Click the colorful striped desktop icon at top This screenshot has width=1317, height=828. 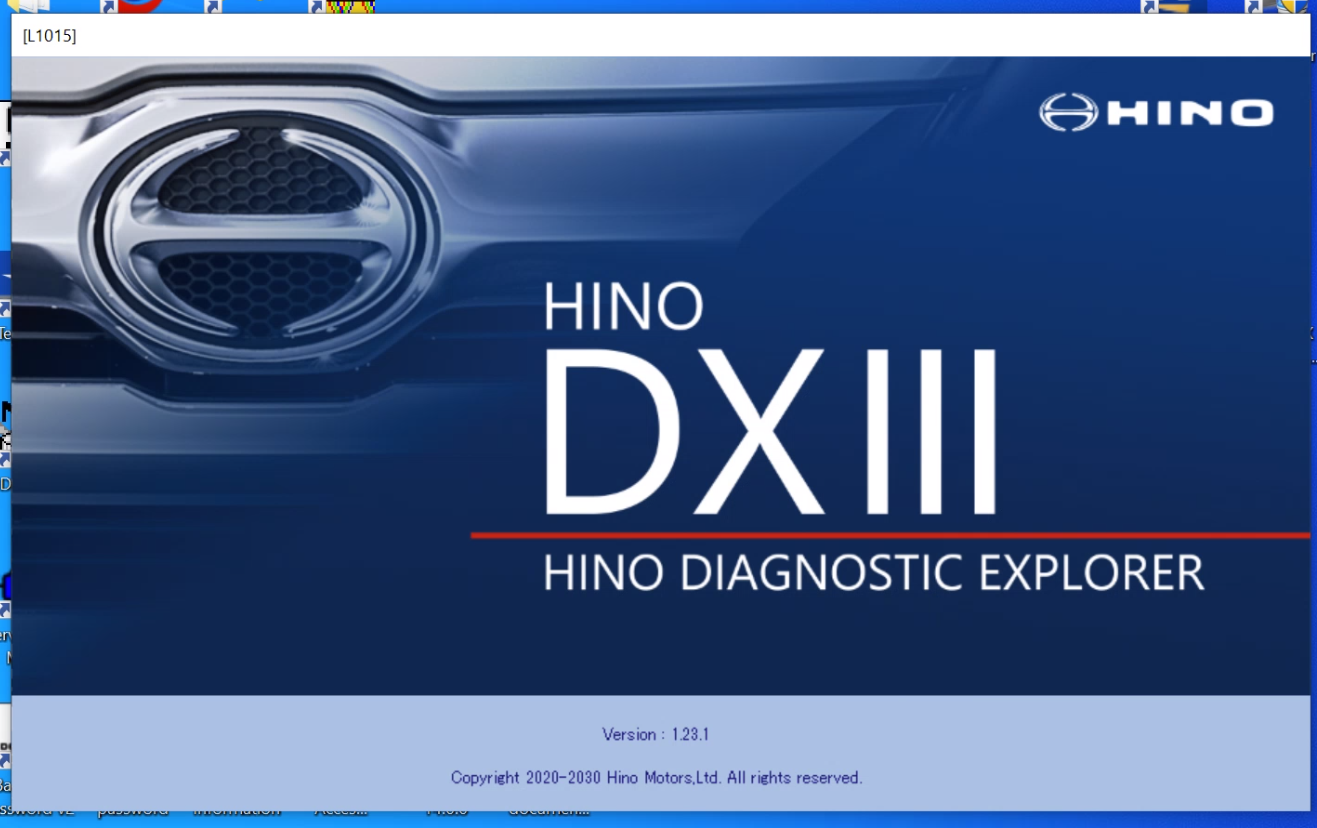[351, 6]
